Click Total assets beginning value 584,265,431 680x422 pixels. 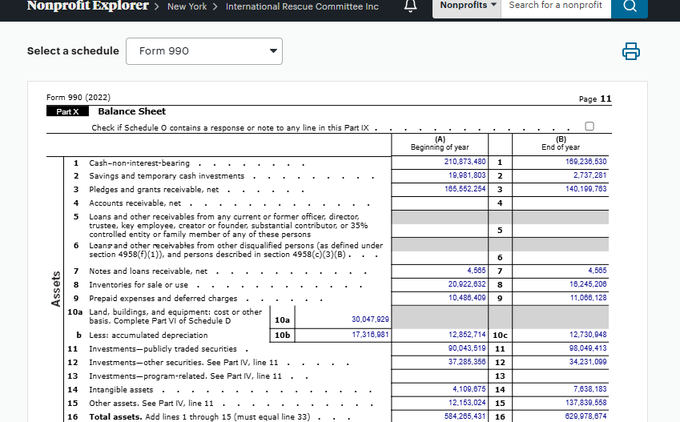[x=465, y=416]
